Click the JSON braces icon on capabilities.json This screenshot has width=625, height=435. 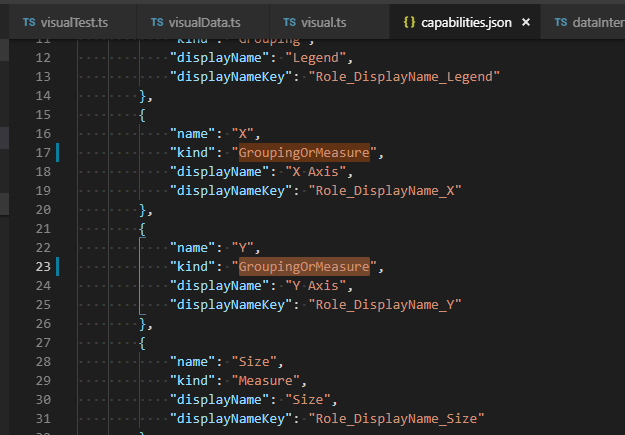[x=409, y=22]
